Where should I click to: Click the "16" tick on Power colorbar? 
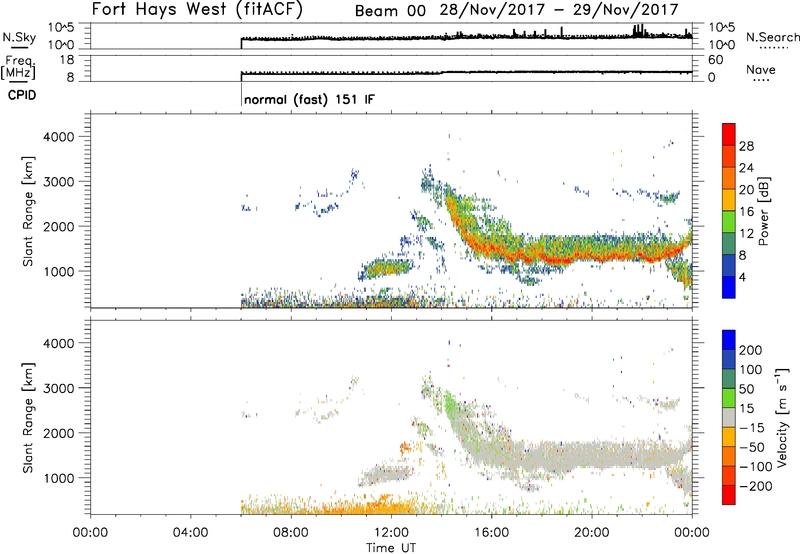746,212
